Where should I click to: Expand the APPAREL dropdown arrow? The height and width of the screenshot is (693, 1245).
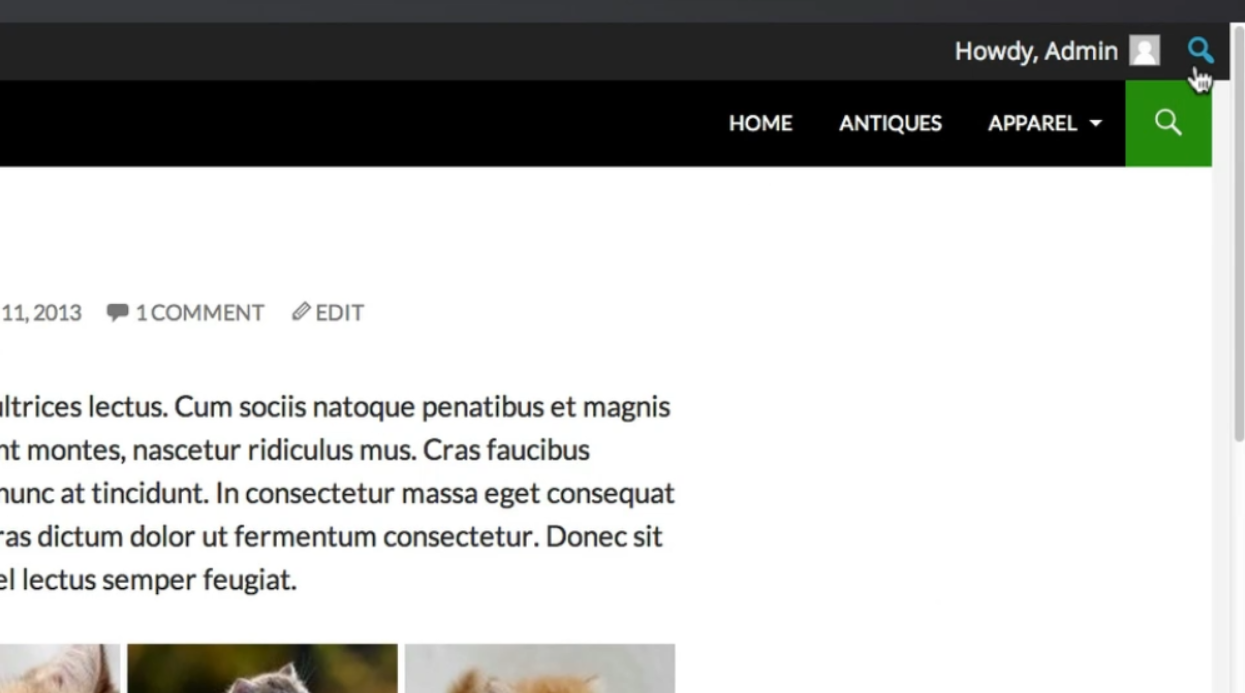pyautogui.click(x=1095, y=124)
